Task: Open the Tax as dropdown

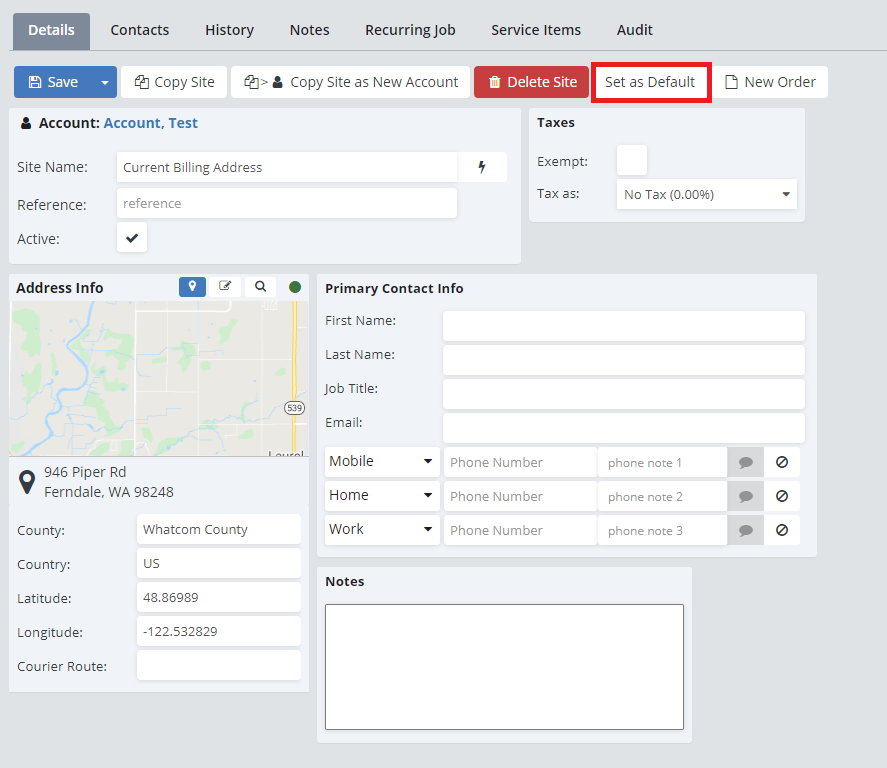Action: tap(706, 195)
